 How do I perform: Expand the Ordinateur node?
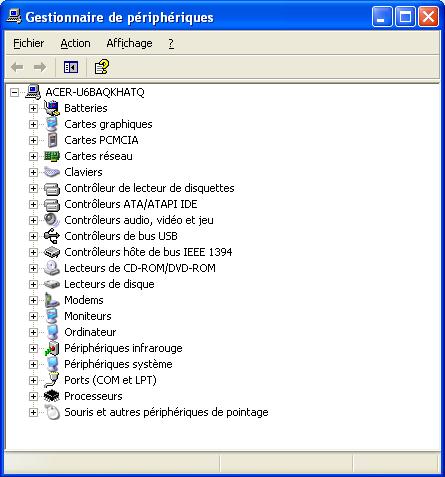click(x=33, y=332)
